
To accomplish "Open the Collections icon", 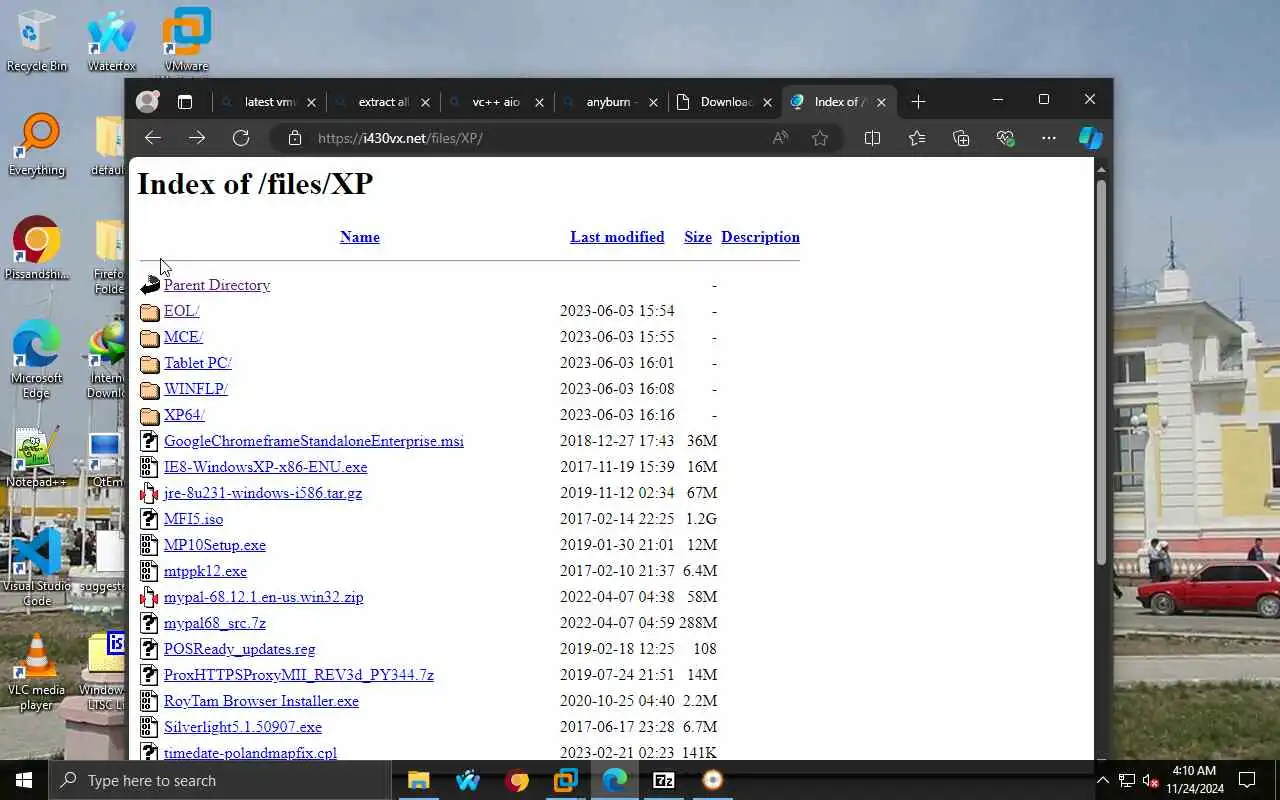I will tap(961, 138).
